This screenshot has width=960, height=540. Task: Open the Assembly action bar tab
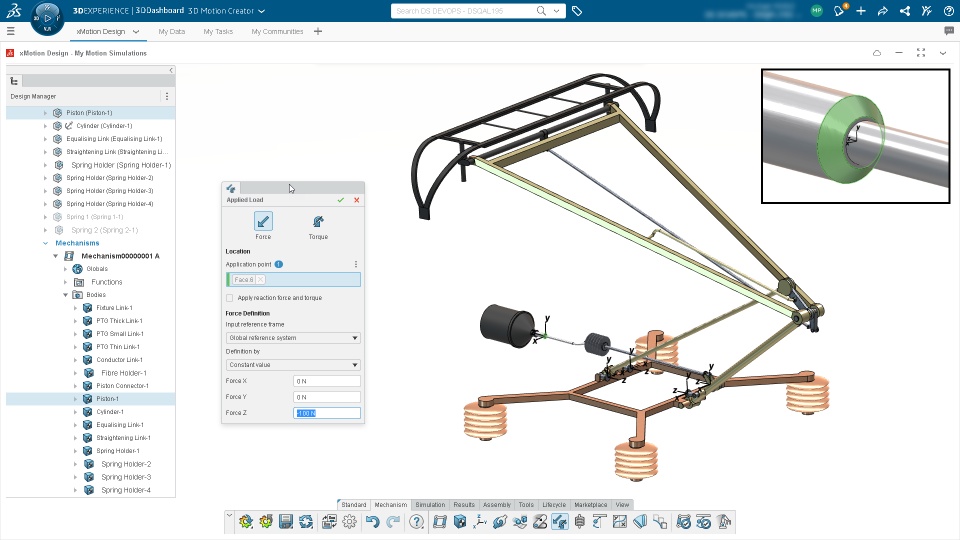(497, 504)
